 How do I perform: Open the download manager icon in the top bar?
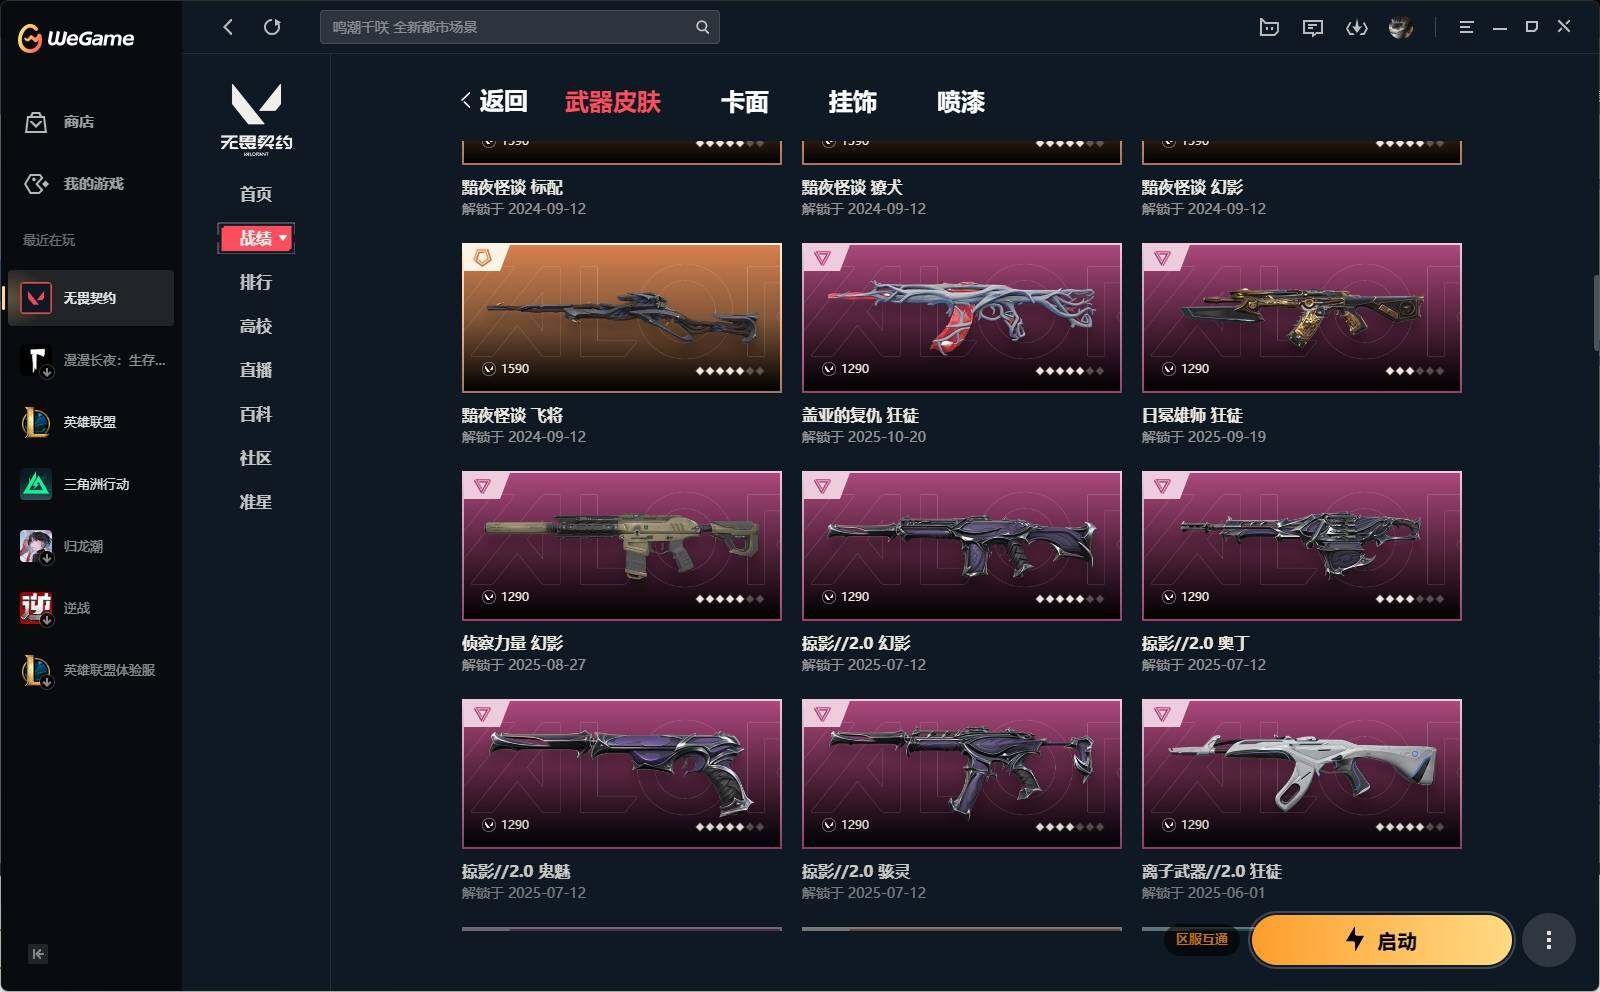click(x=1356, y=28)
